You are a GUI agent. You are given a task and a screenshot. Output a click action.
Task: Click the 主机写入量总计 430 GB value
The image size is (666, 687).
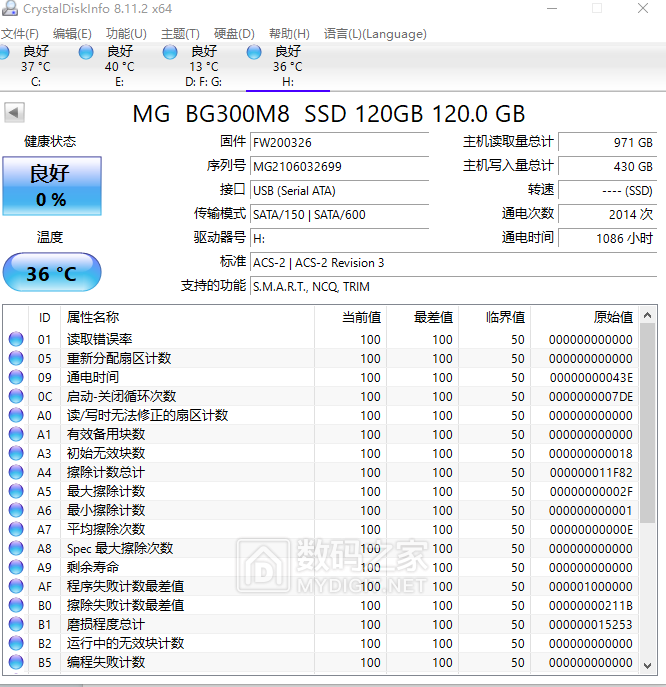pyautogui.click(x=607, y=166)
